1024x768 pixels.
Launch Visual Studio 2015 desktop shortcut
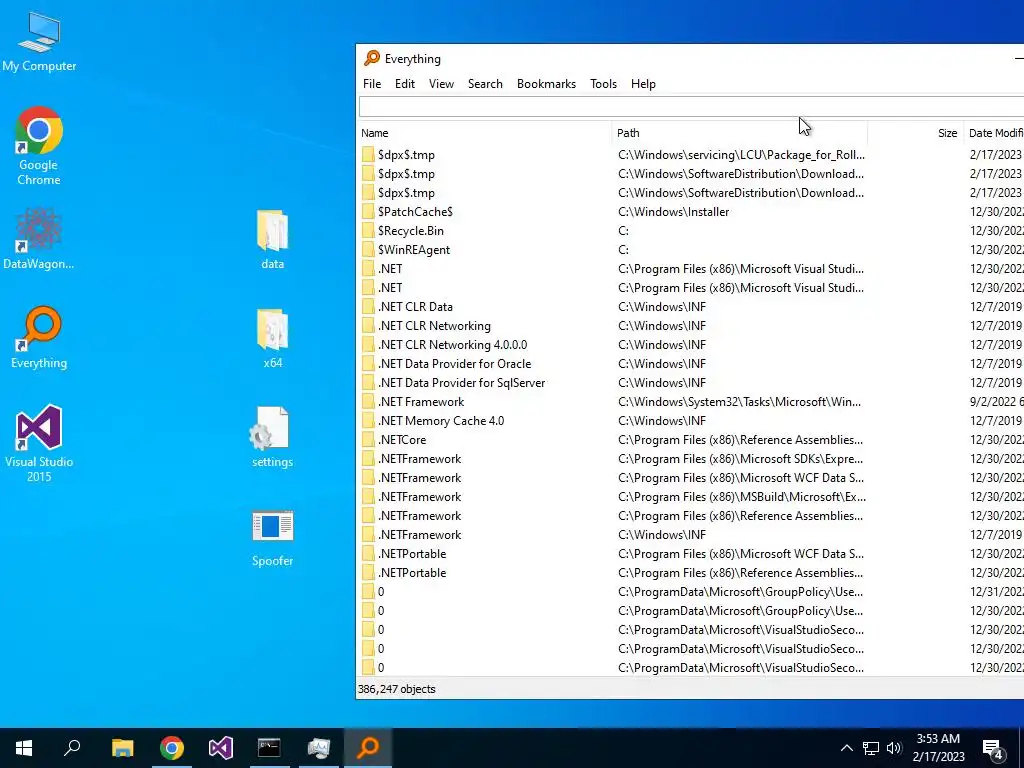[39, 443]
